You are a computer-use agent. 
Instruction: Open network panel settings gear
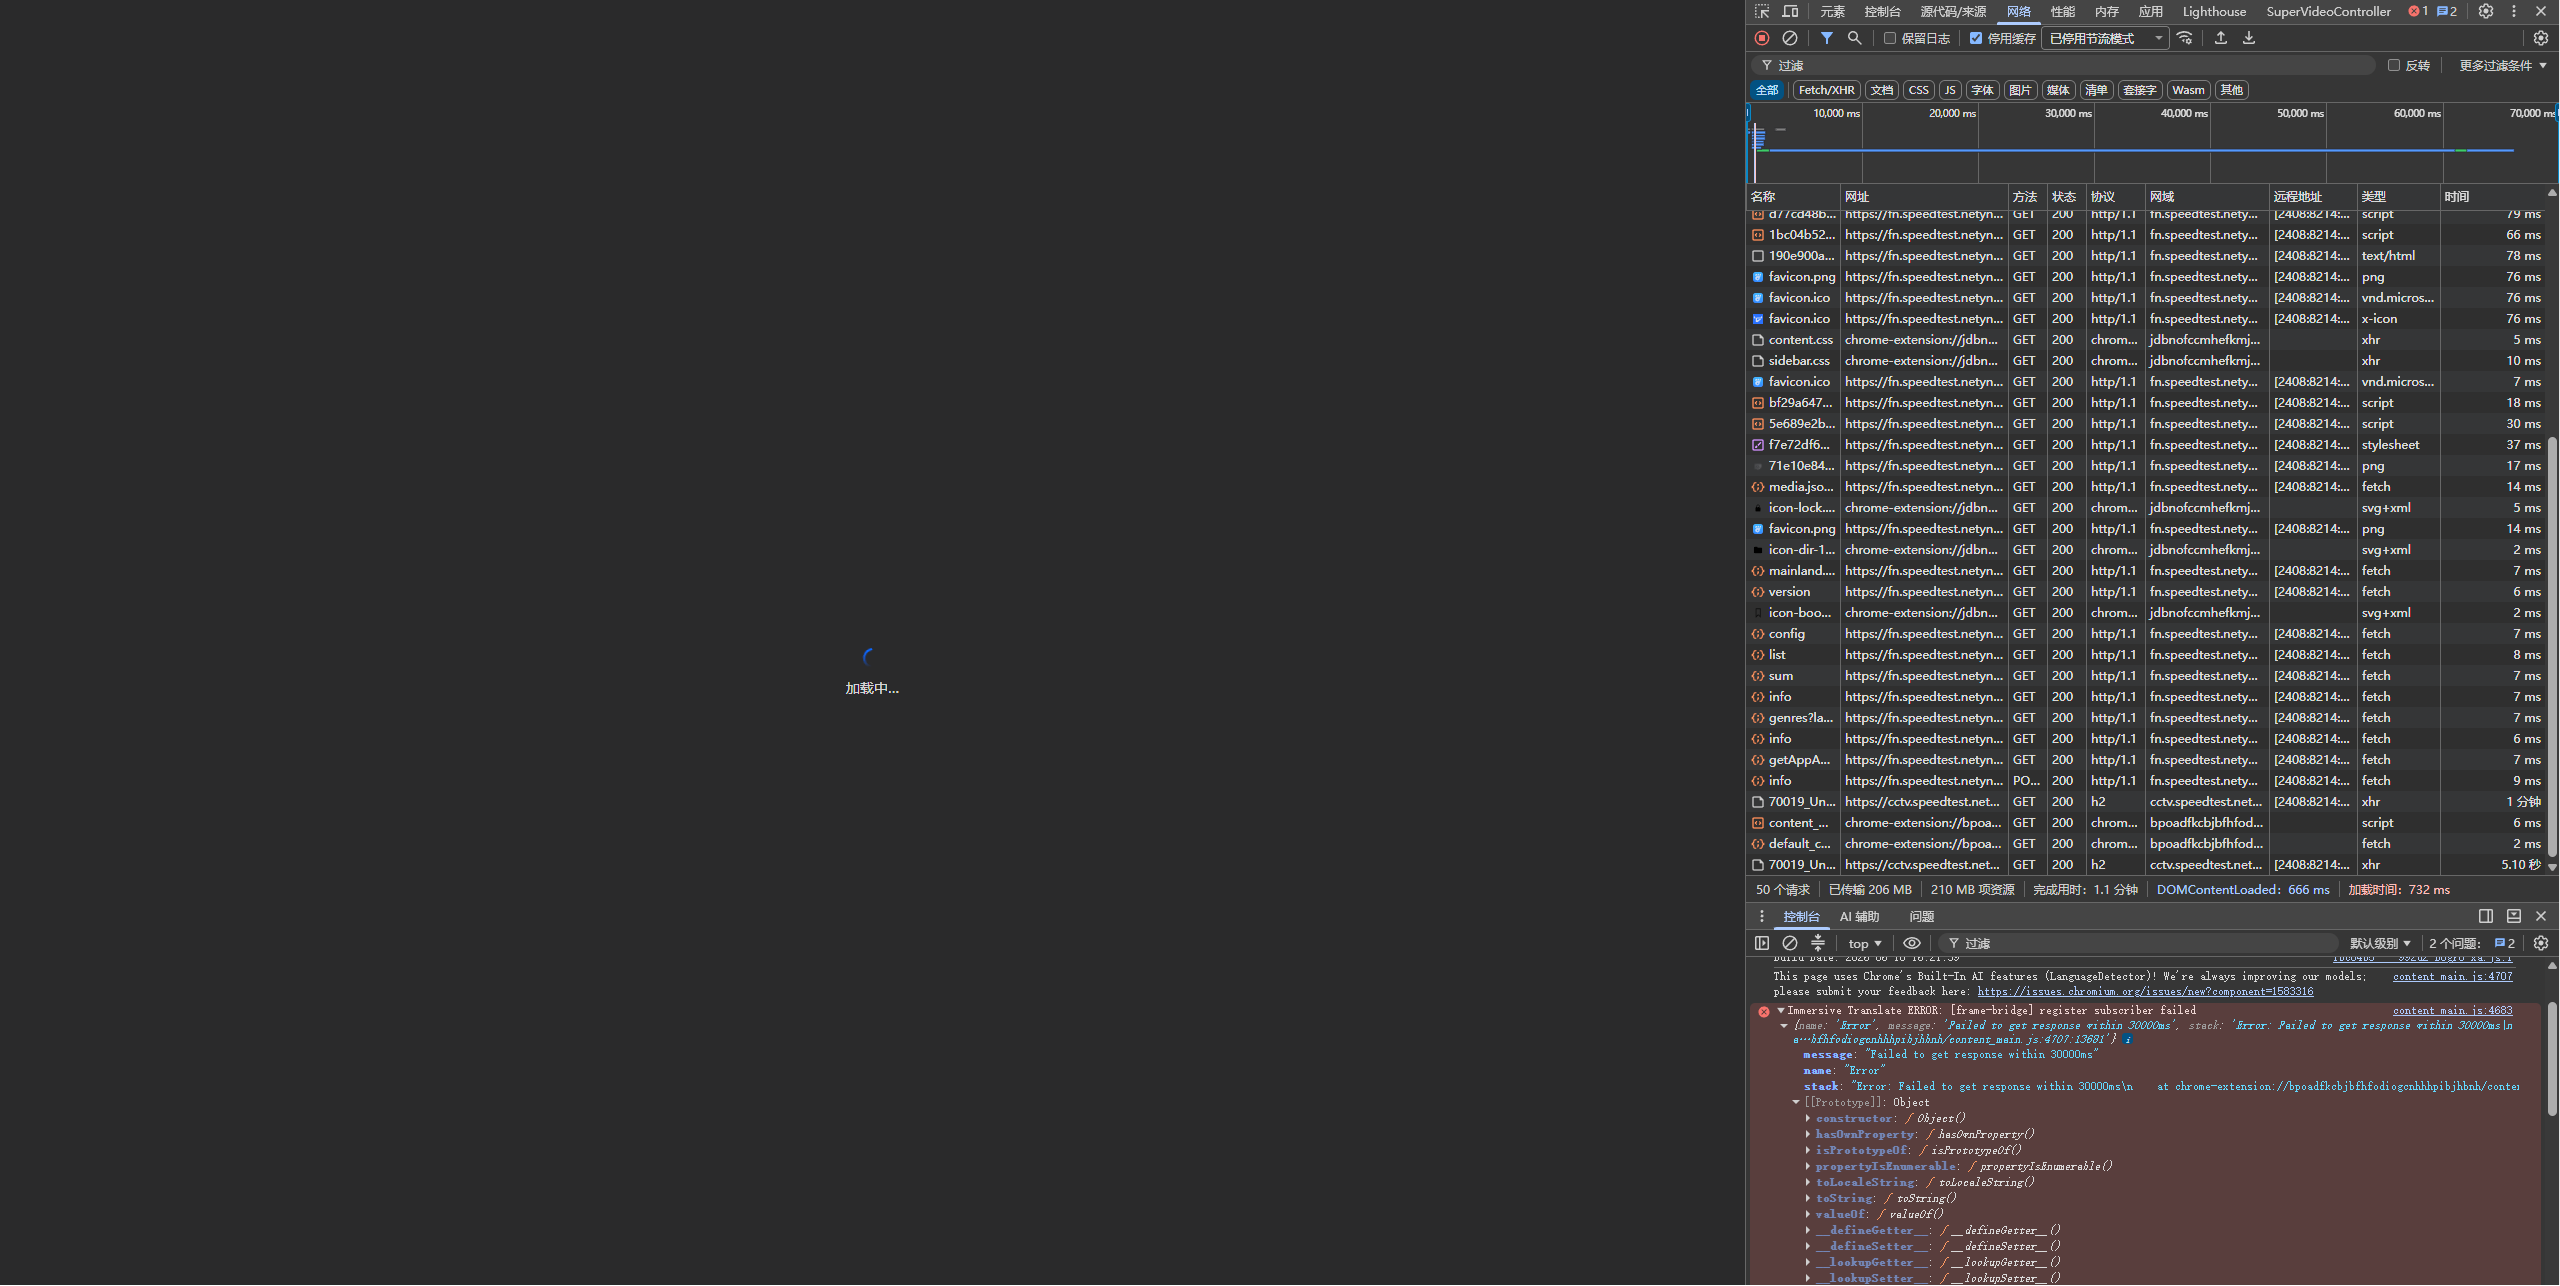[x=2541, y=38]
